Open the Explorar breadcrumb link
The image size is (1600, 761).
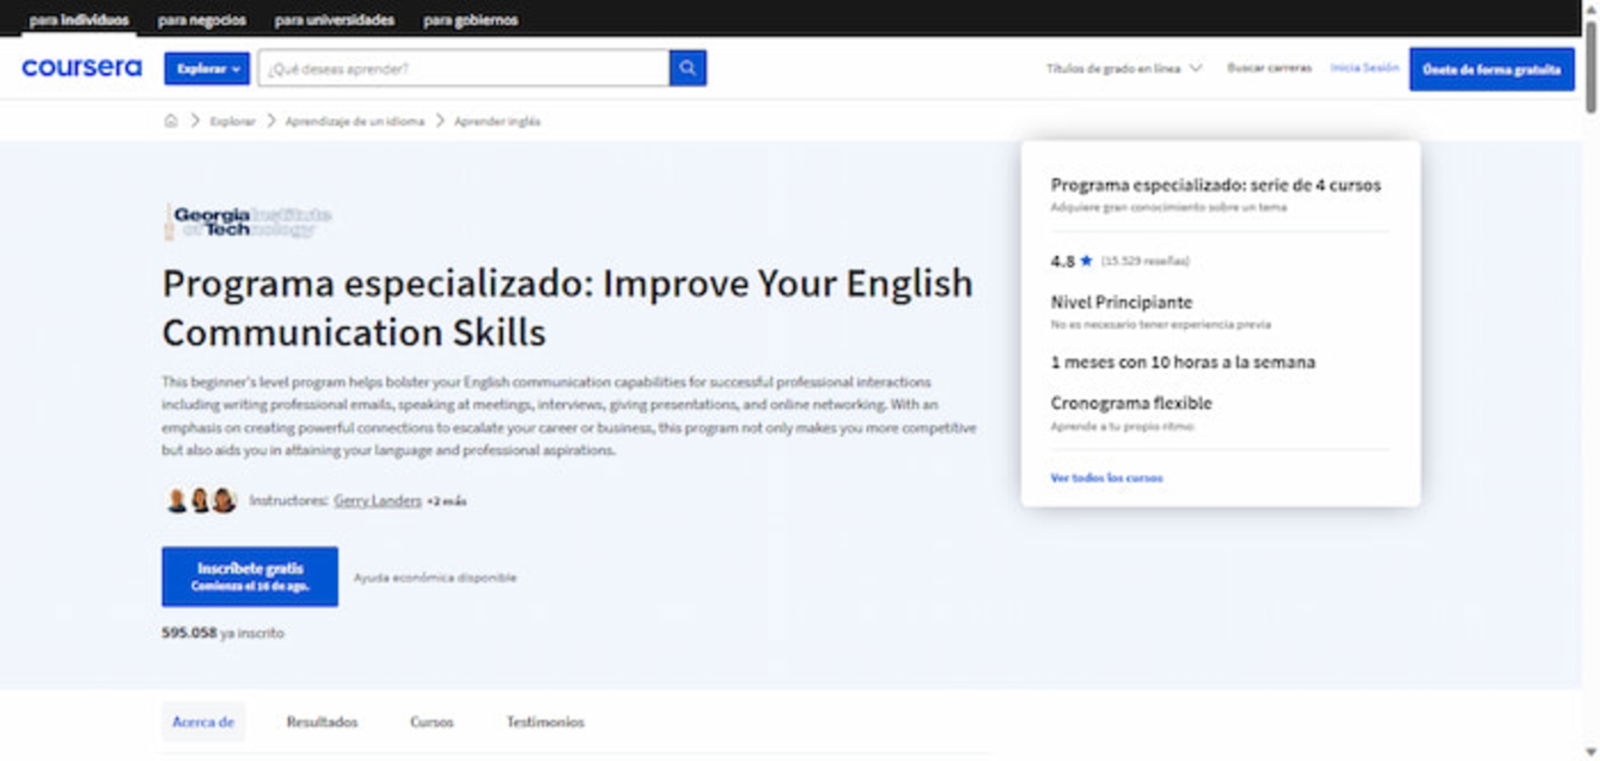232,121
